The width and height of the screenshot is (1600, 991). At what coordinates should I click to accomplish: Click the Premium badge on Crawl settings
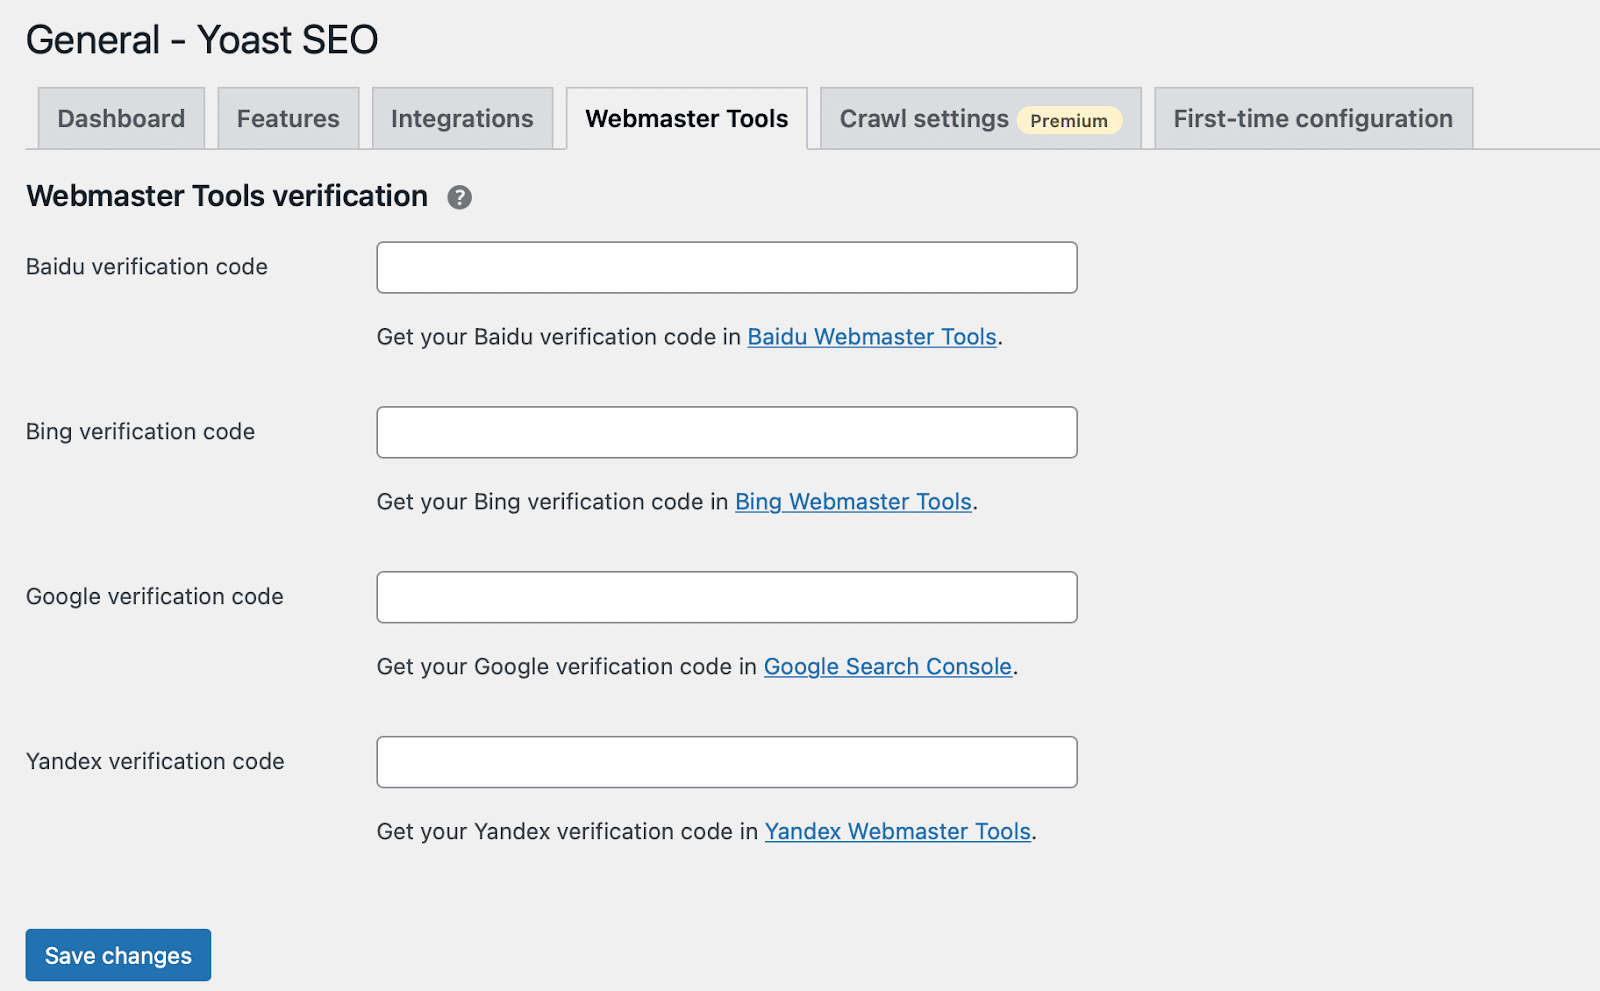[x=1069, y=120]
